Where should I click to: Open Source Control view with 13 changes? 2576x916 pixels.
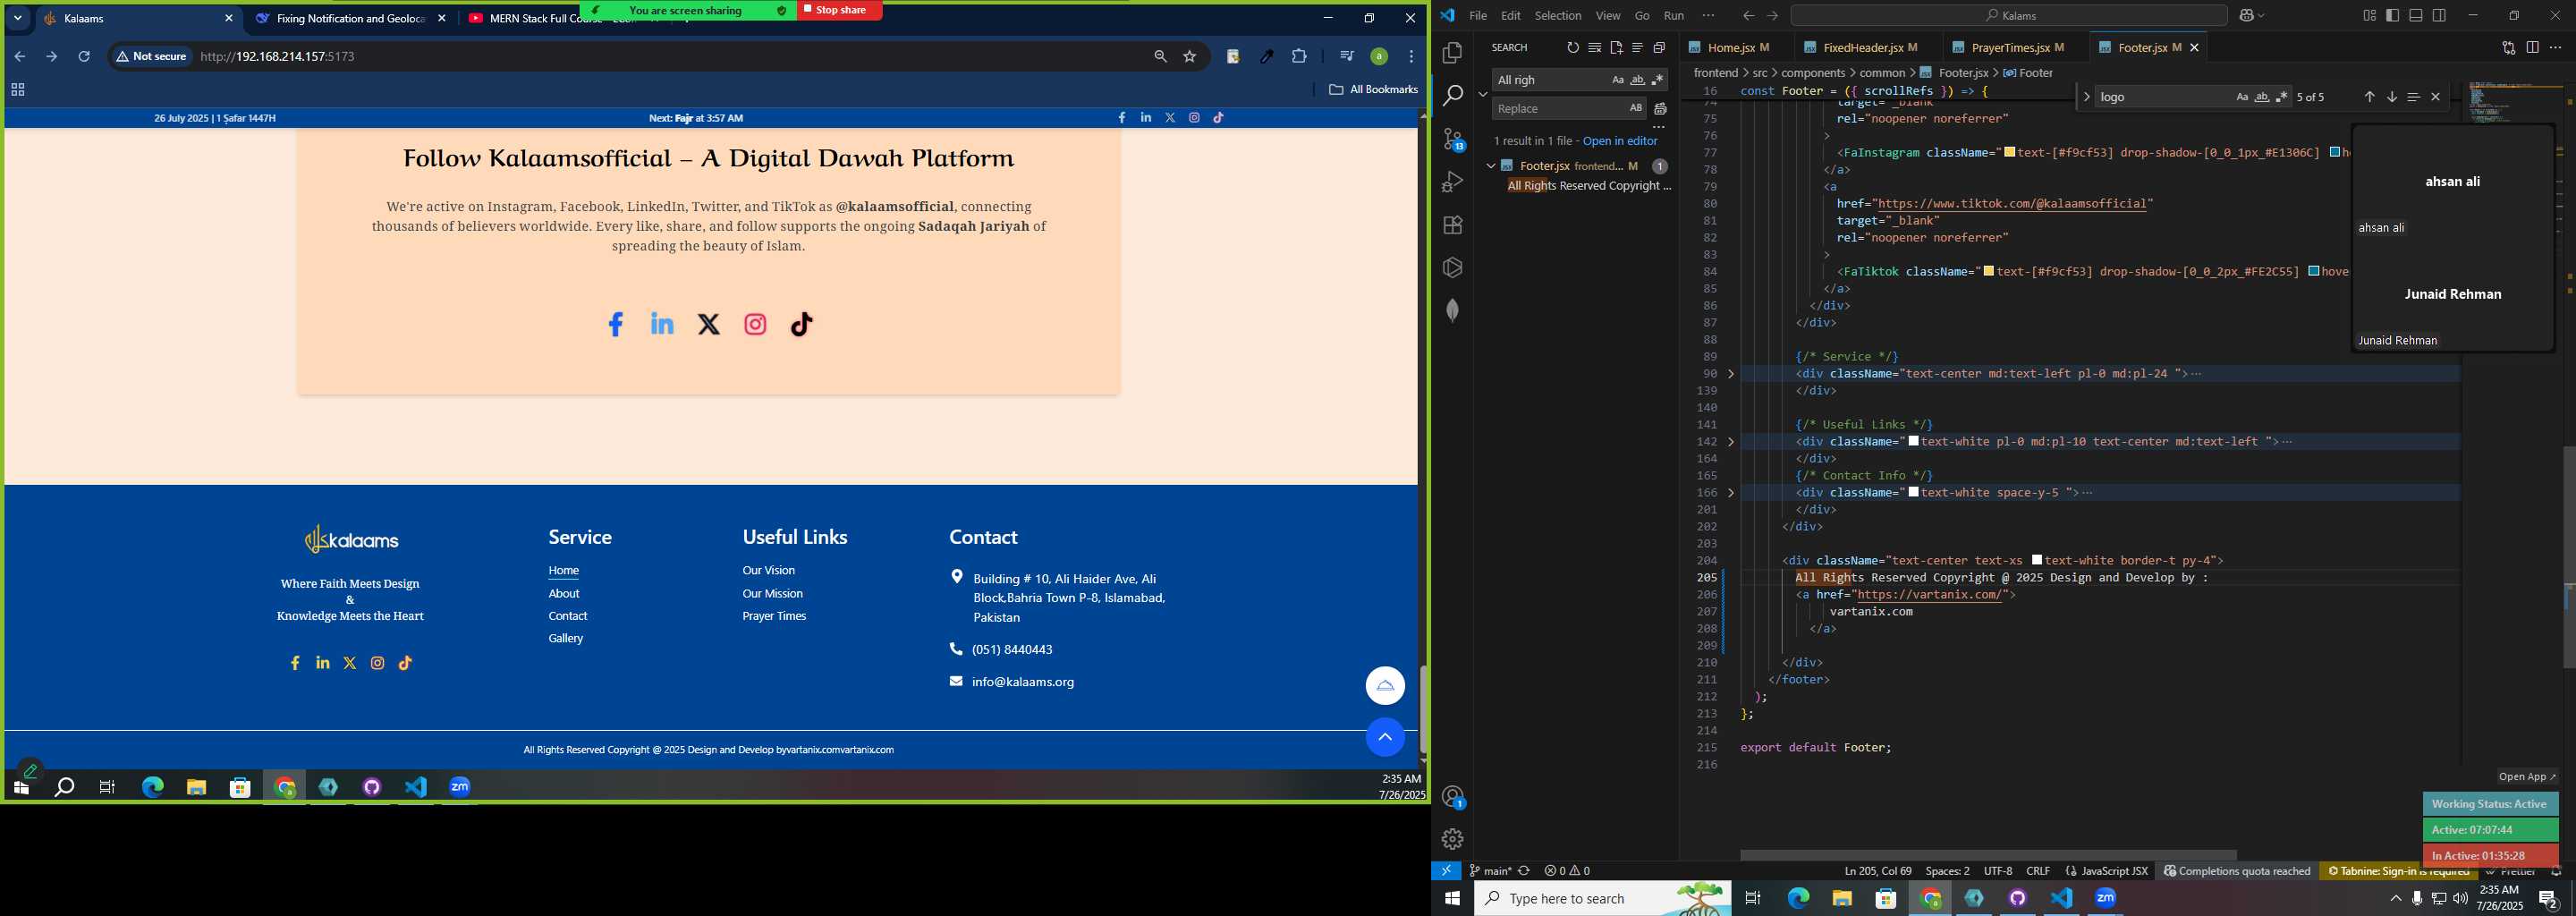[x=1453, y=139]
